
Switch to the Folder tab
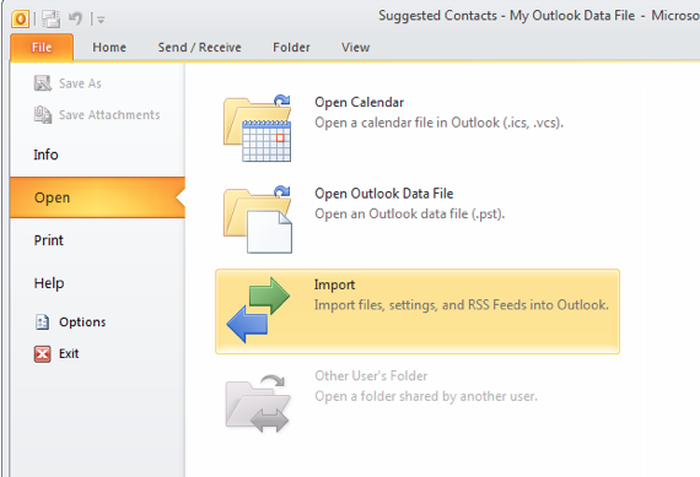pyautogui.click(x=292, y=47)
